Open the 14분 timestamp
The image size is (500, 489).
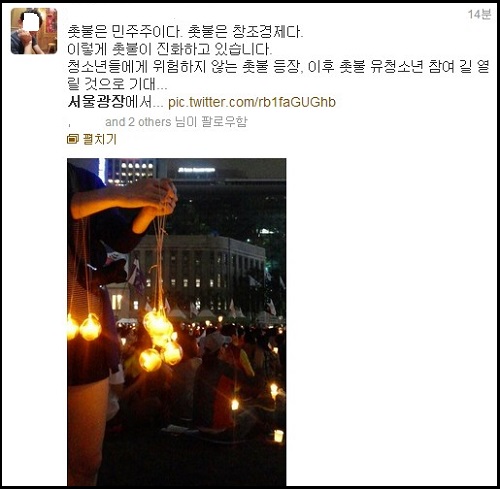(x=479, y=14)
